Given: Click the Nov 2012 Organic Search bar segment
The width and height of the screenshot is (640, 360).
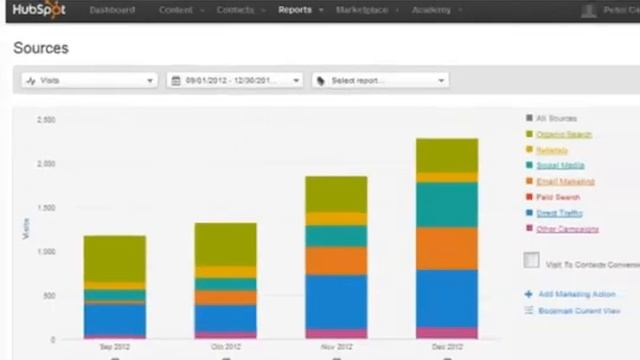Looking at the screenshot, I should pyautogui.click(x=336, y=194).
